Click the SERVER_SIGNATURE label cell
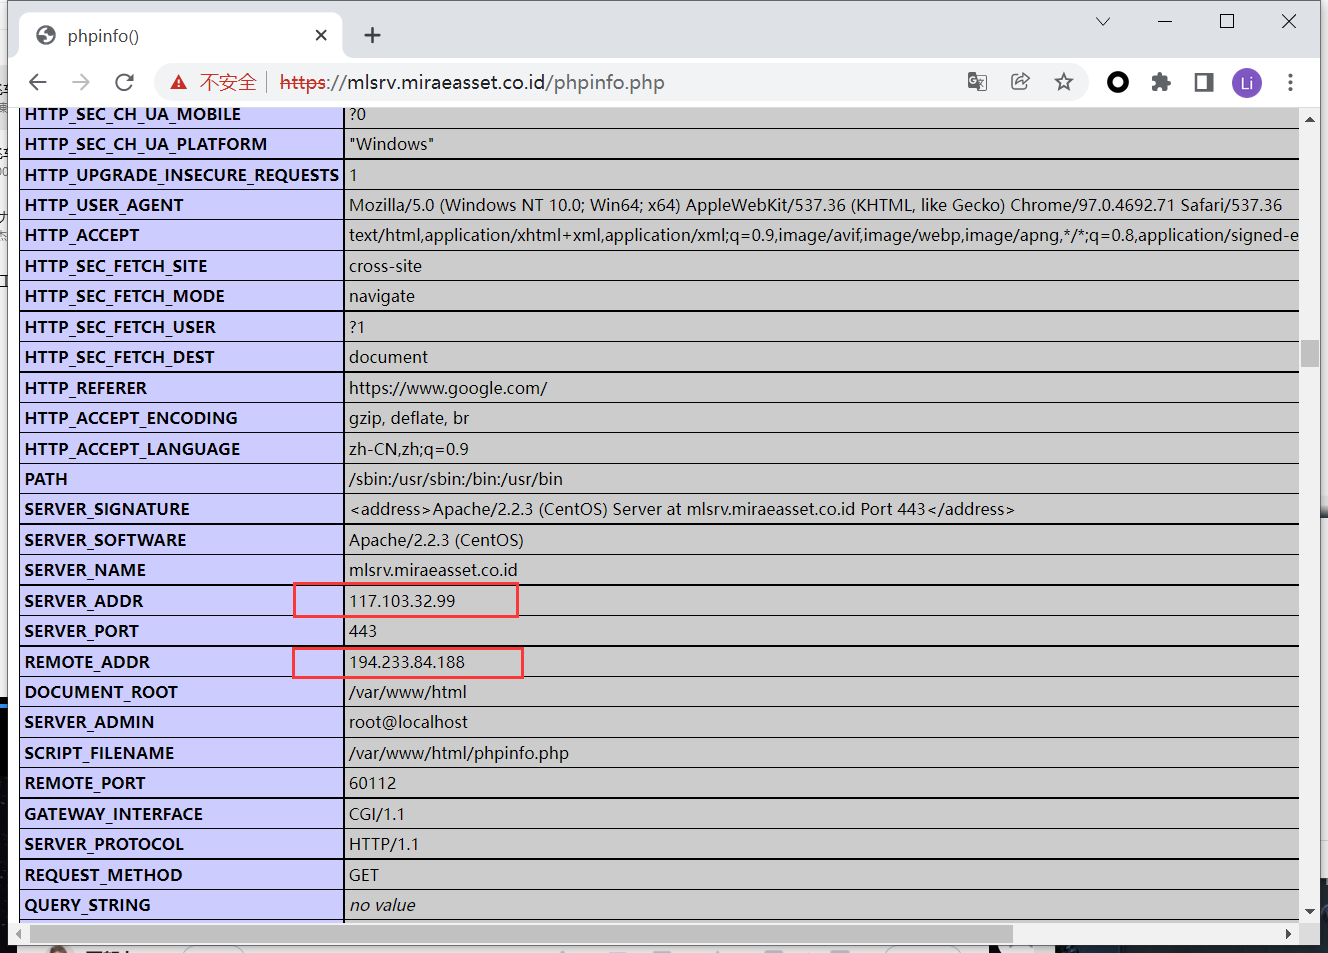Screen dimensions: 1328x953 (182, 509)
